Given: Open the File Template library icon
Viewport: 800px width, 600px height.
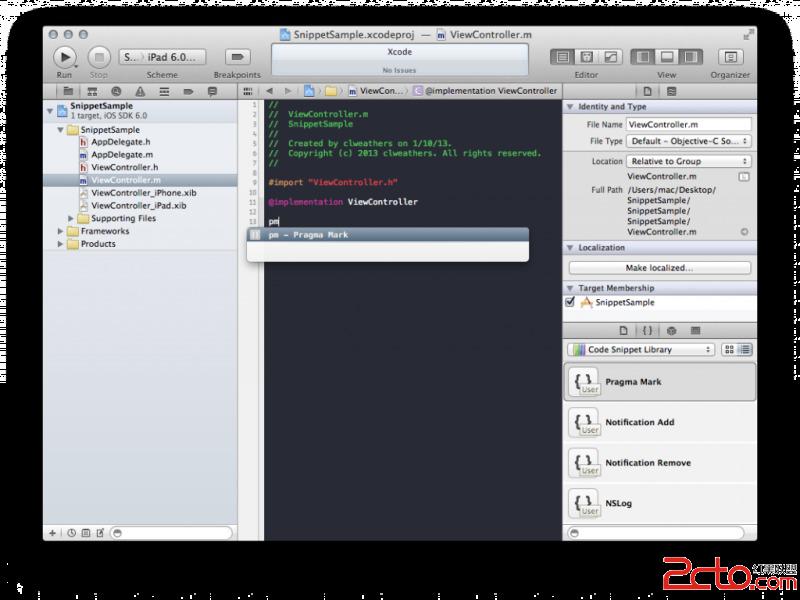Looking at the screenshot, I should click(623, 330).
